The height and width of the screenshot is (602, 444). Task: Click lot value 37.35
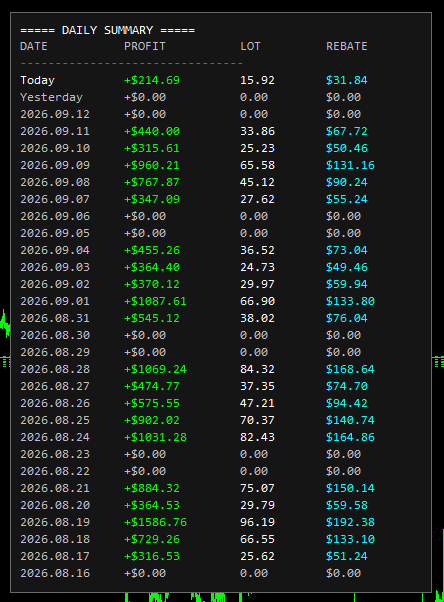pos(257,386)
